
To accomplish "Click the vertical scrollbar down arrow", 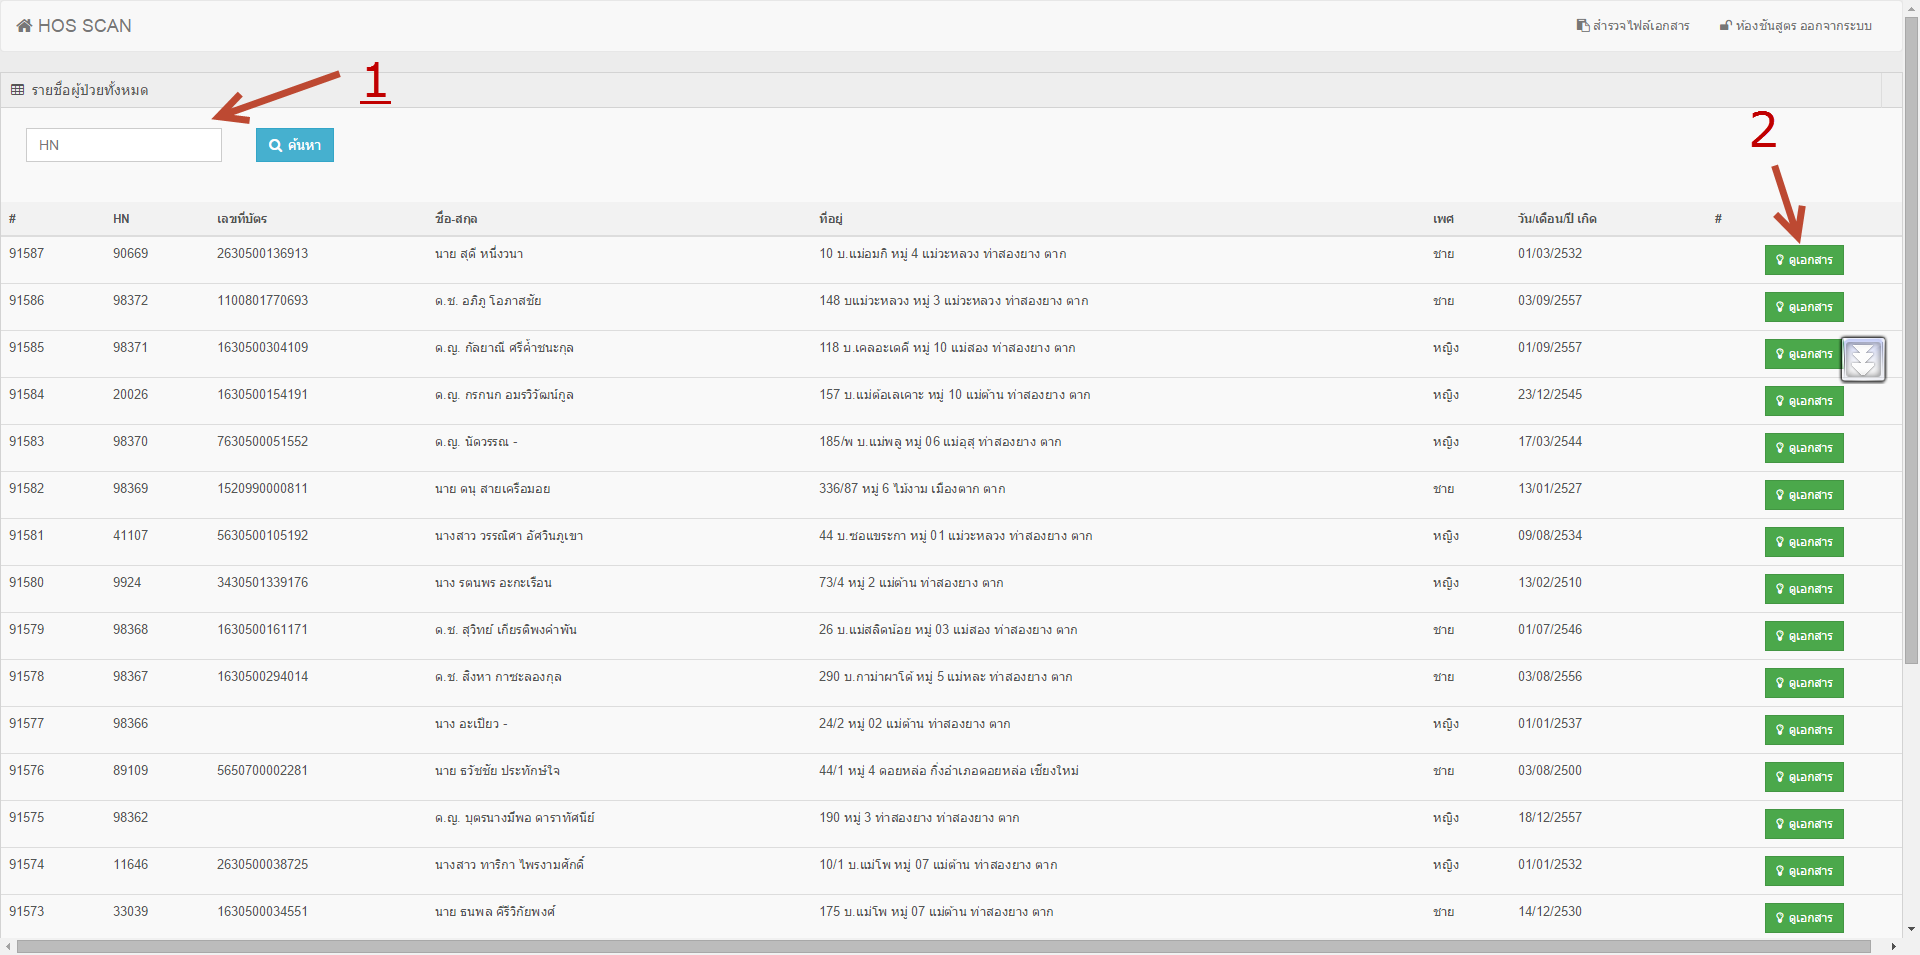I will 1911,929.
